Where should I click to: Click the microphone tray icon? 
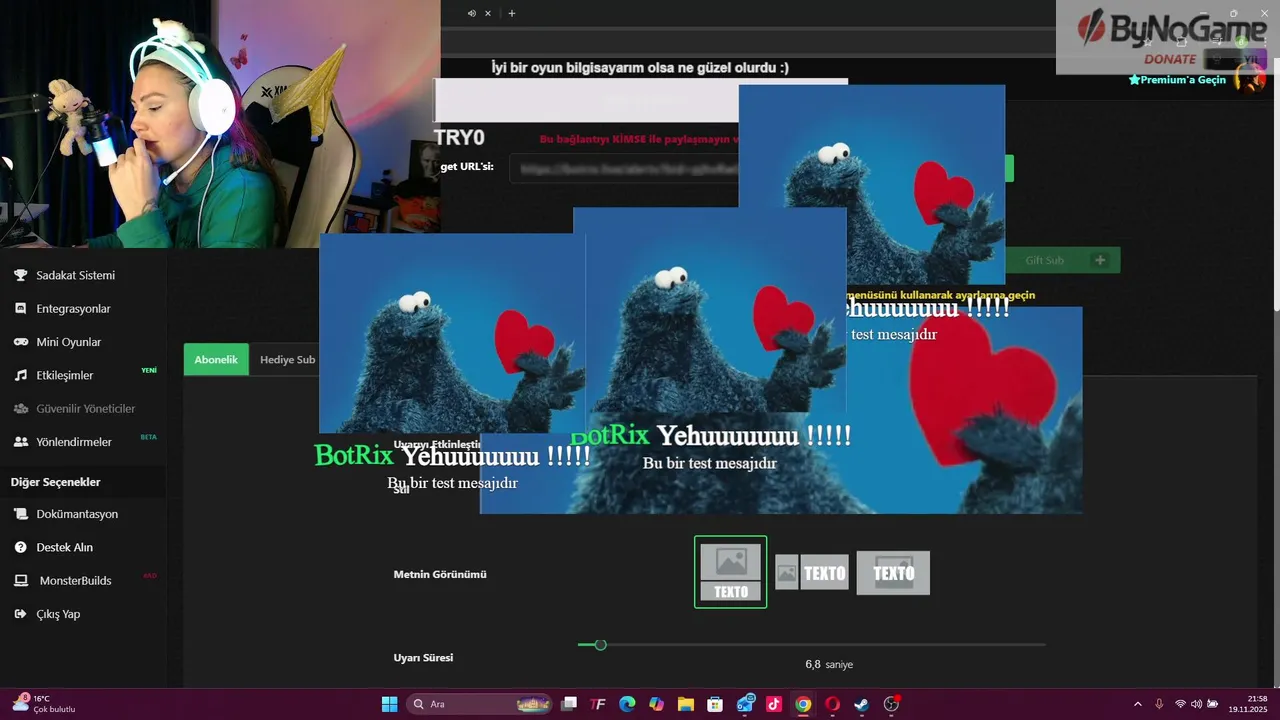(1159, 704)
